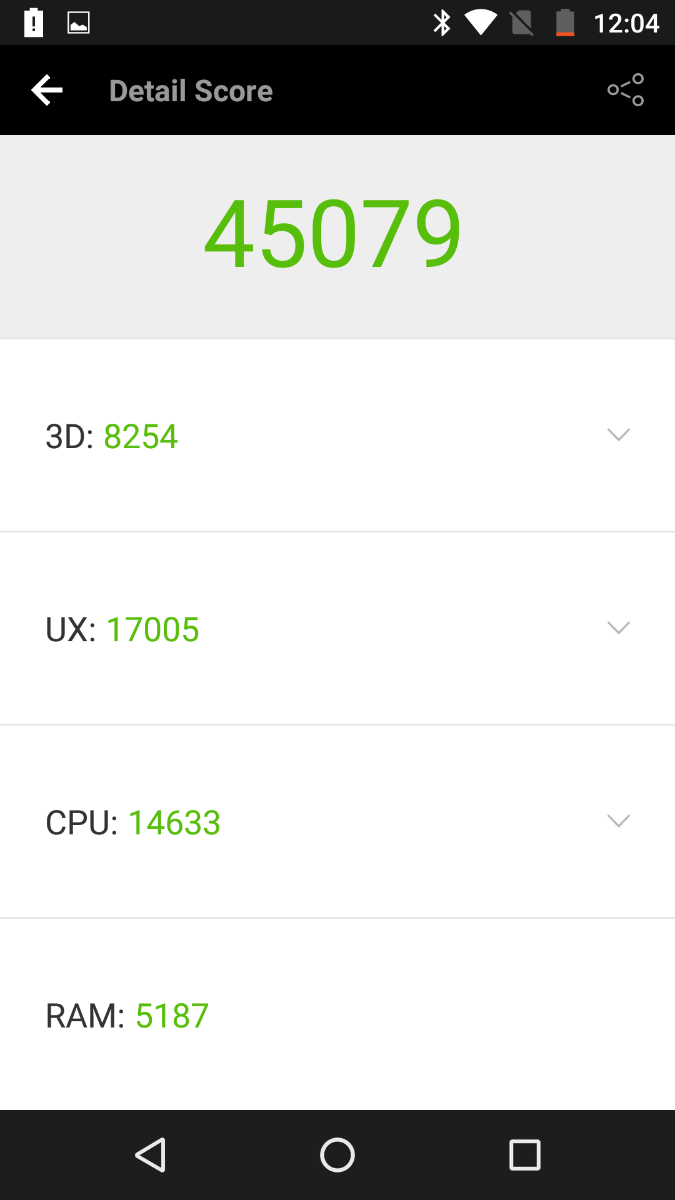Tap the share icon
The image size is (675, 1200).
pos(625,91)
